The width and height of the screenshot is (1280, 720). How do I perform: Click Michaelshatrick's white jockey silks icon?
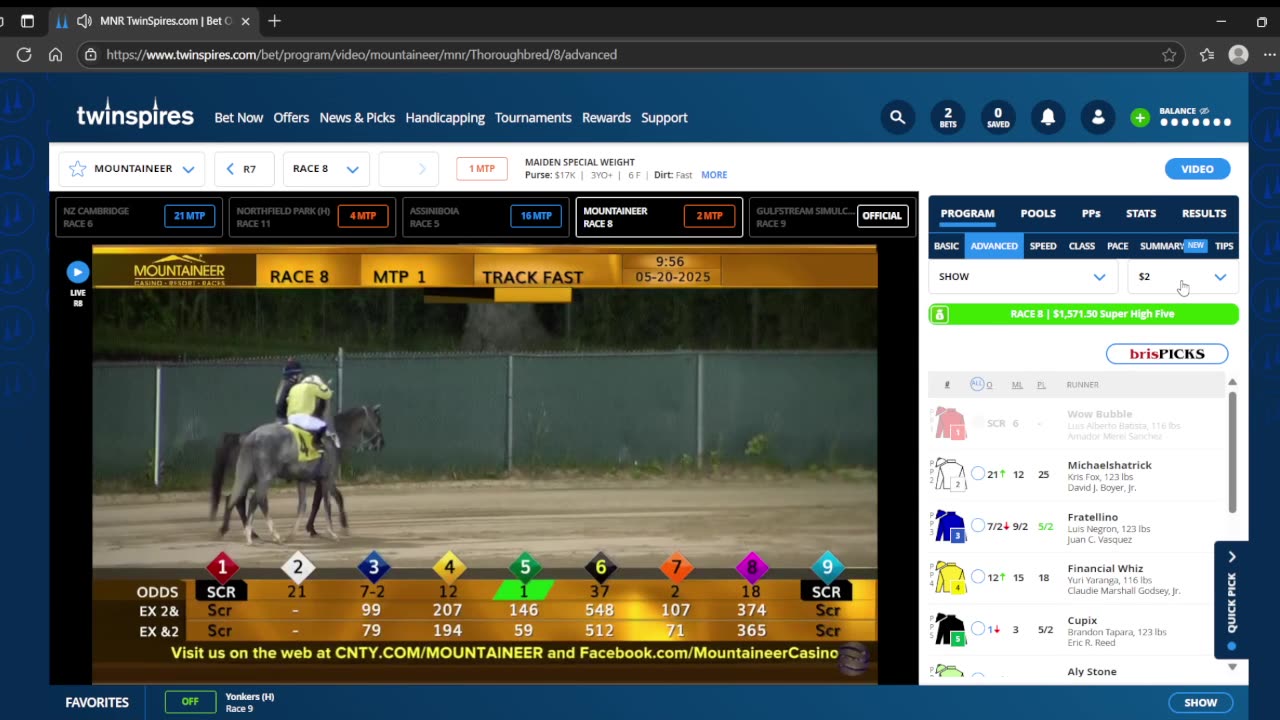point(949,474)
